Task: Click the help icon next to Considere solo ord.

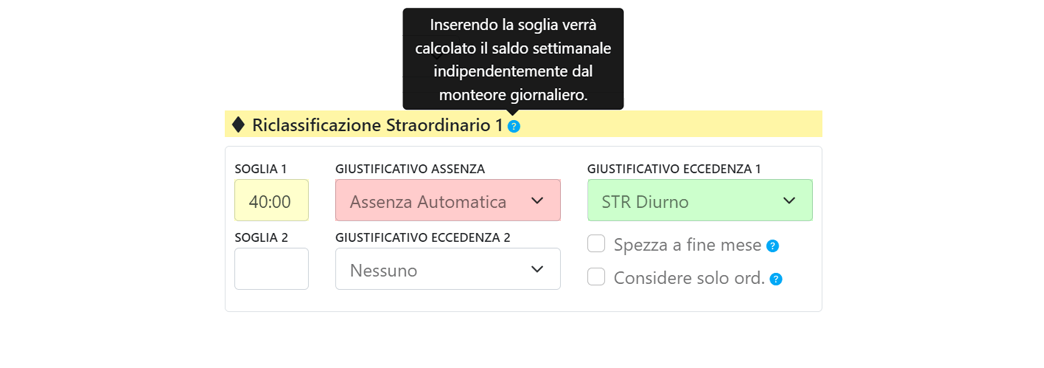Action: (776, 279)
